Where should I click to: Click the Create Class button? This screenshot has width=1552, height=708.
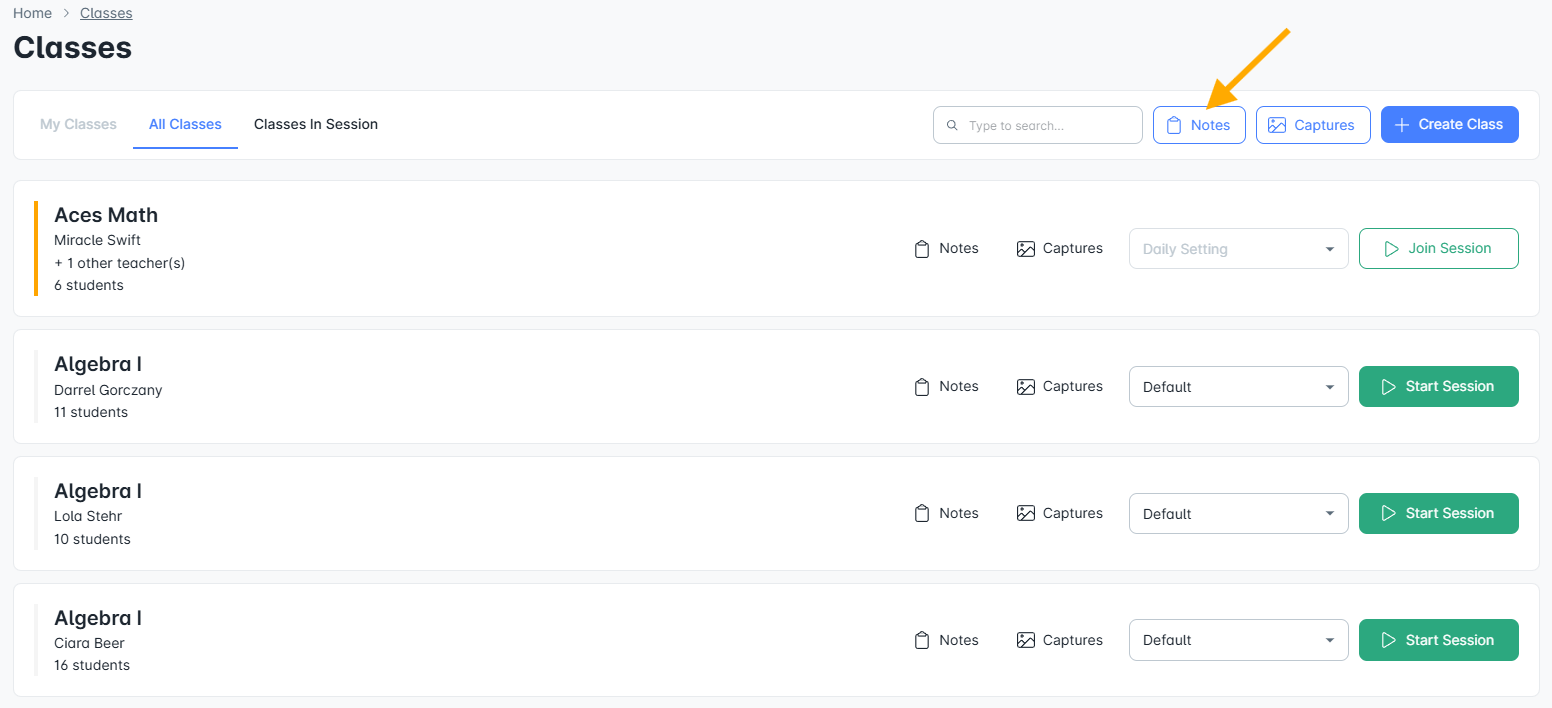tap(1450, 125)
